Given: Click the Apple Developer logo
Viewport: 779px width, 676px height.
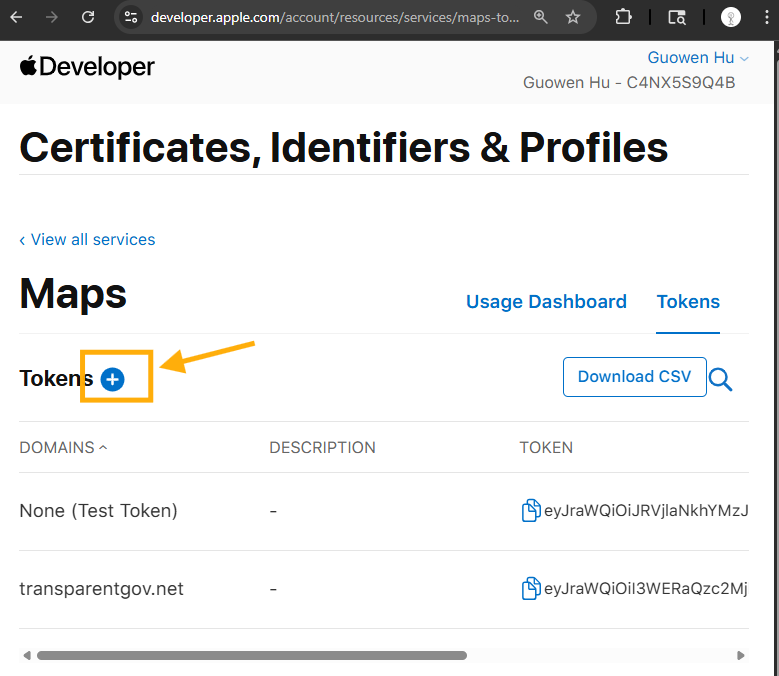Looking at the screenshot, I should pos(87,67).
